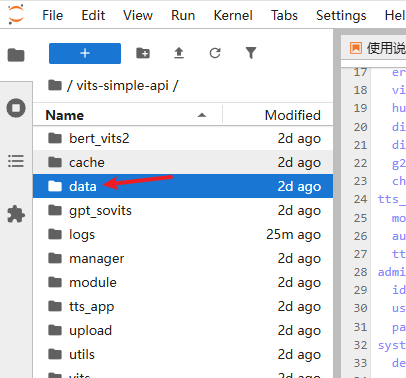Open the Table of Contents sidebar icon
The image size is (406, 378).
tap(16, 161)
